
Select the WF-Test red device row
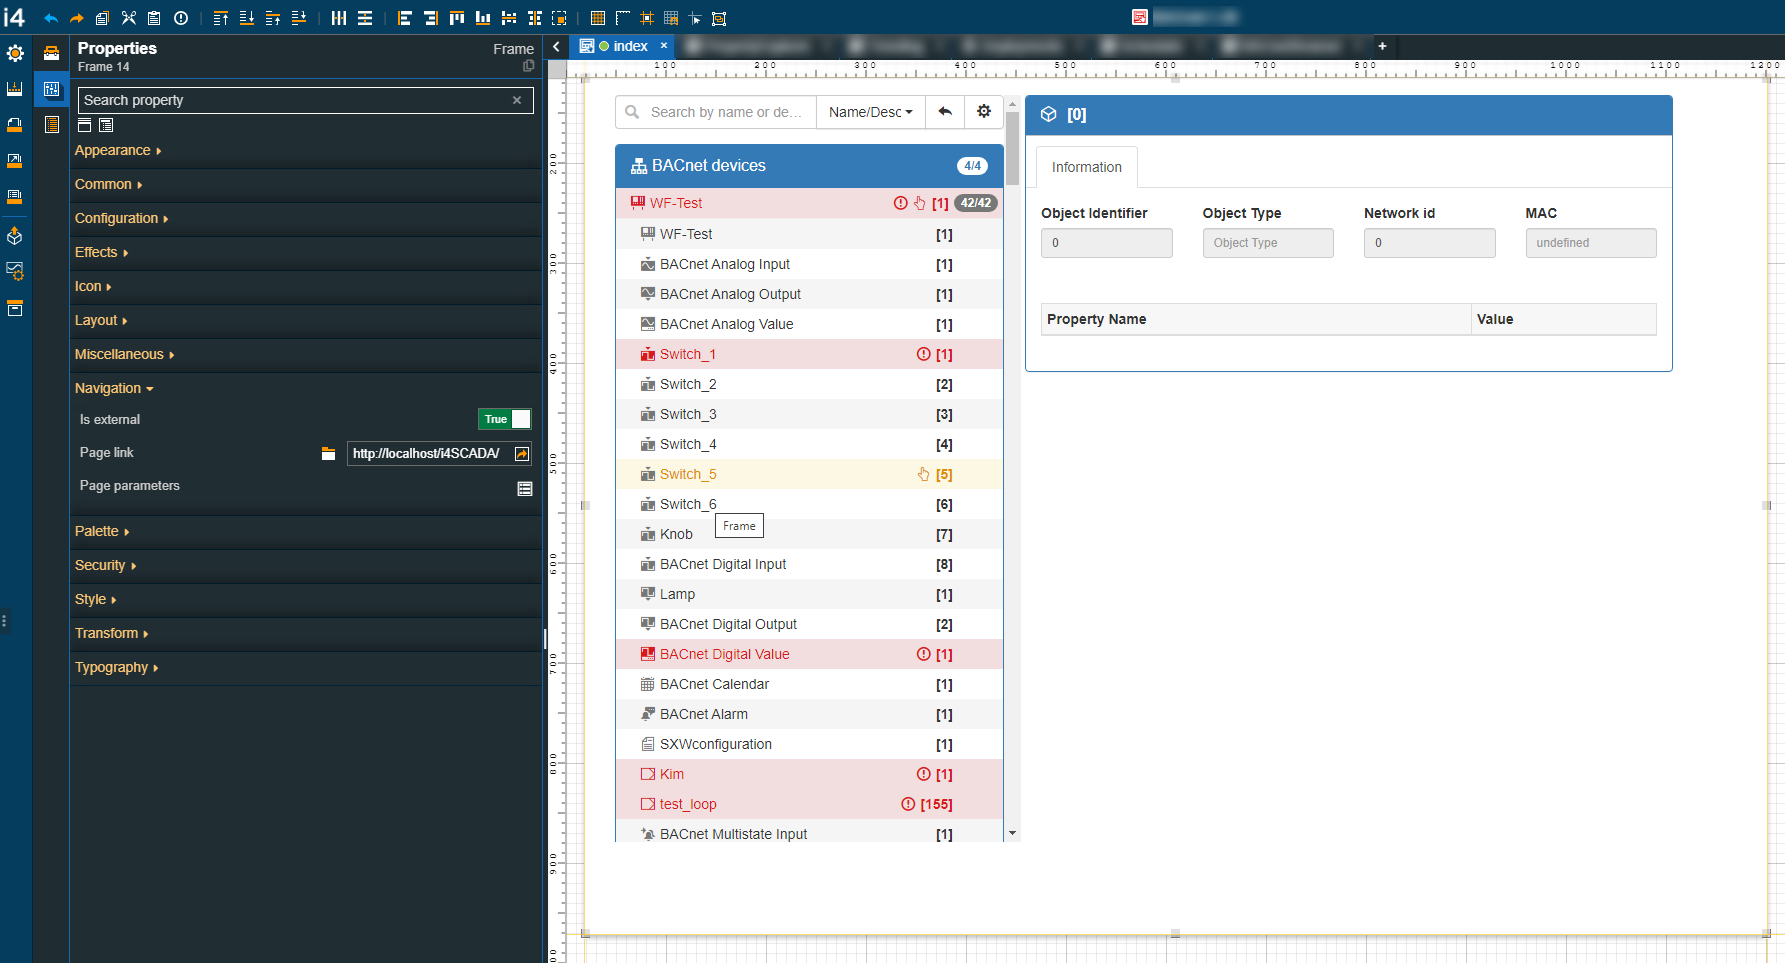click(809, 203)
